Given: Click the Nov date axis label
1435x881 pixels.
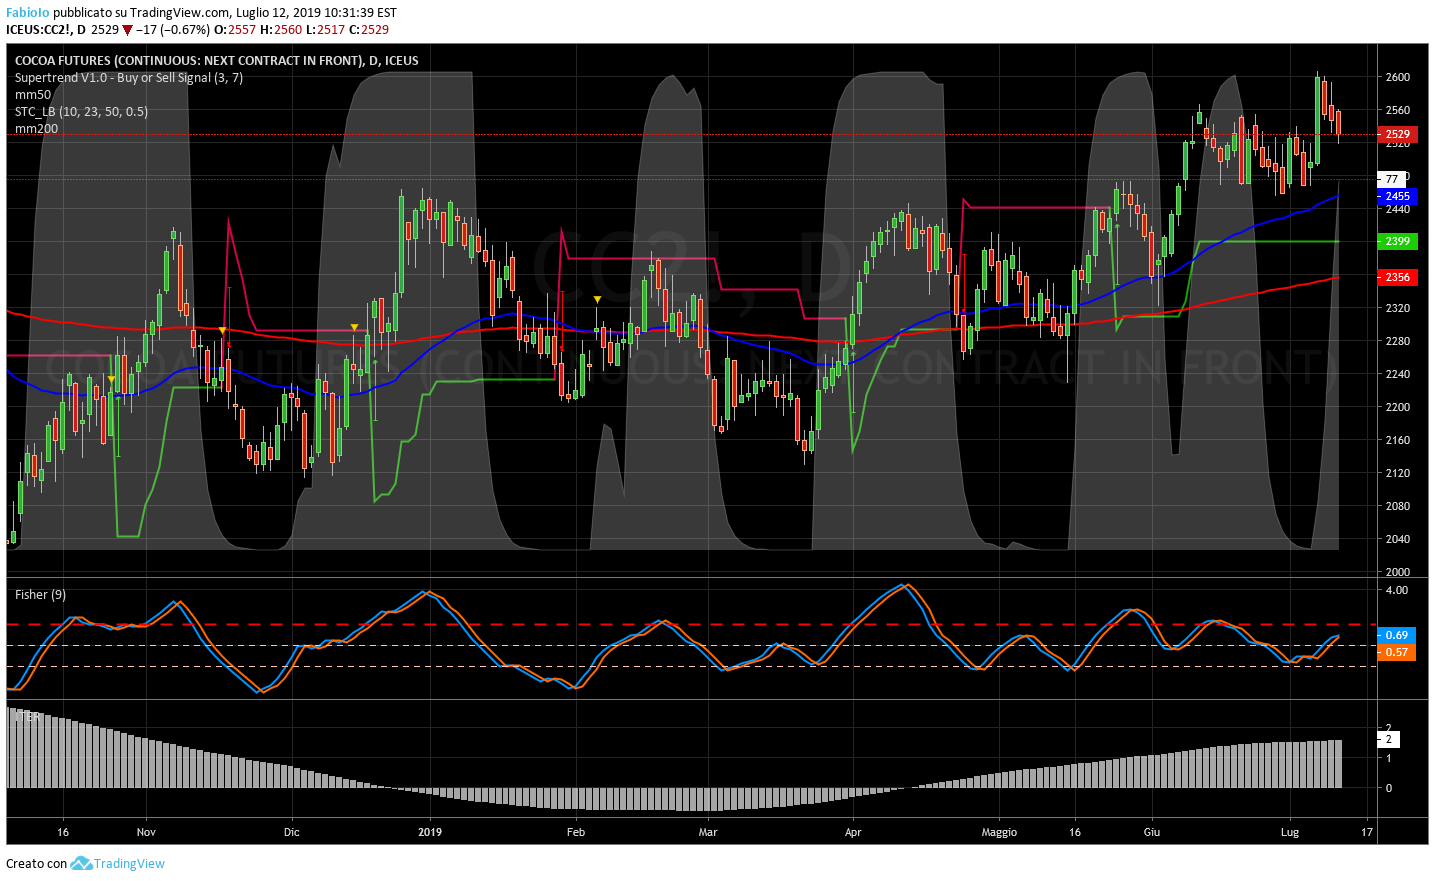Looking at the screenshot, I should pos(146,832).
